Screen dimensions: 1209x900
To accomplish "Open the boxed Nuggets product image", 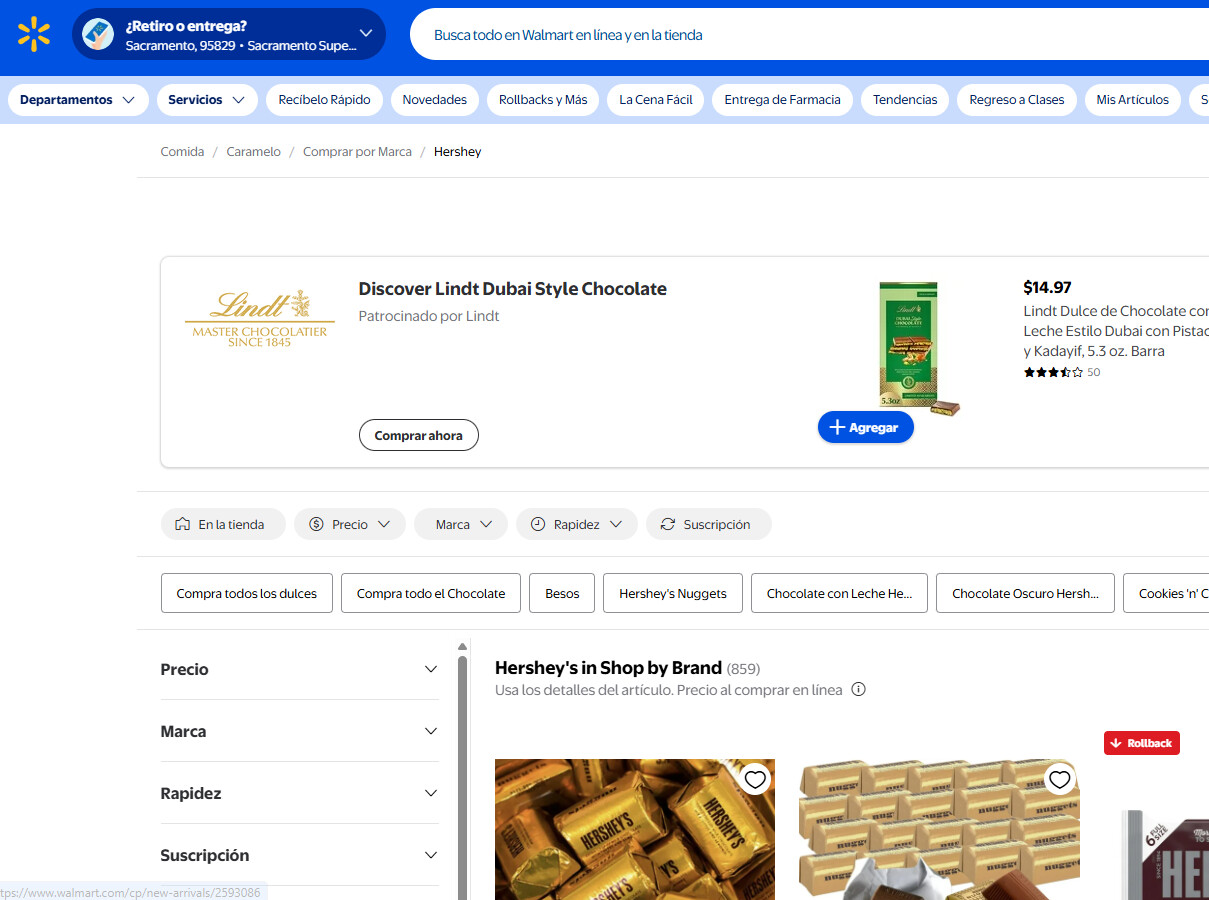I will [x=939, y=830].
